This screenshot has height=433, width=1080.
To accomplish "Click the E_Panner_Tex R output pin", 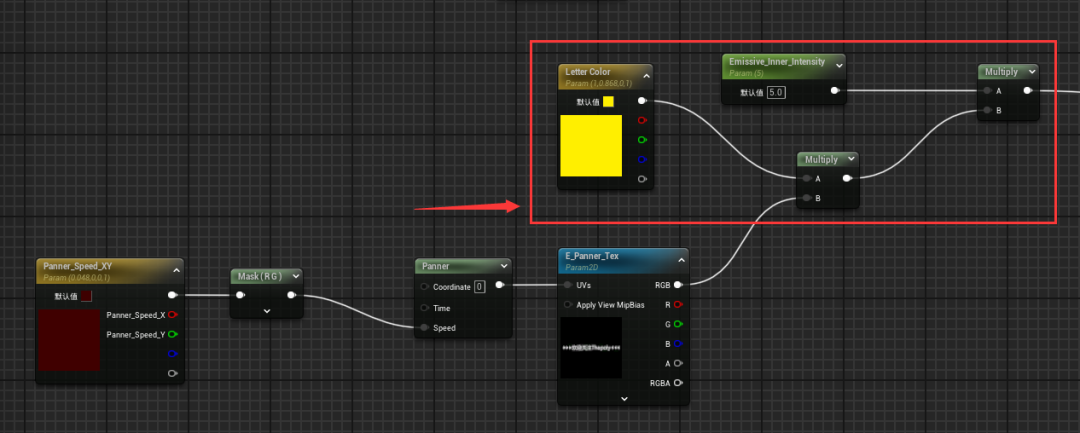I will pos(678,304).
